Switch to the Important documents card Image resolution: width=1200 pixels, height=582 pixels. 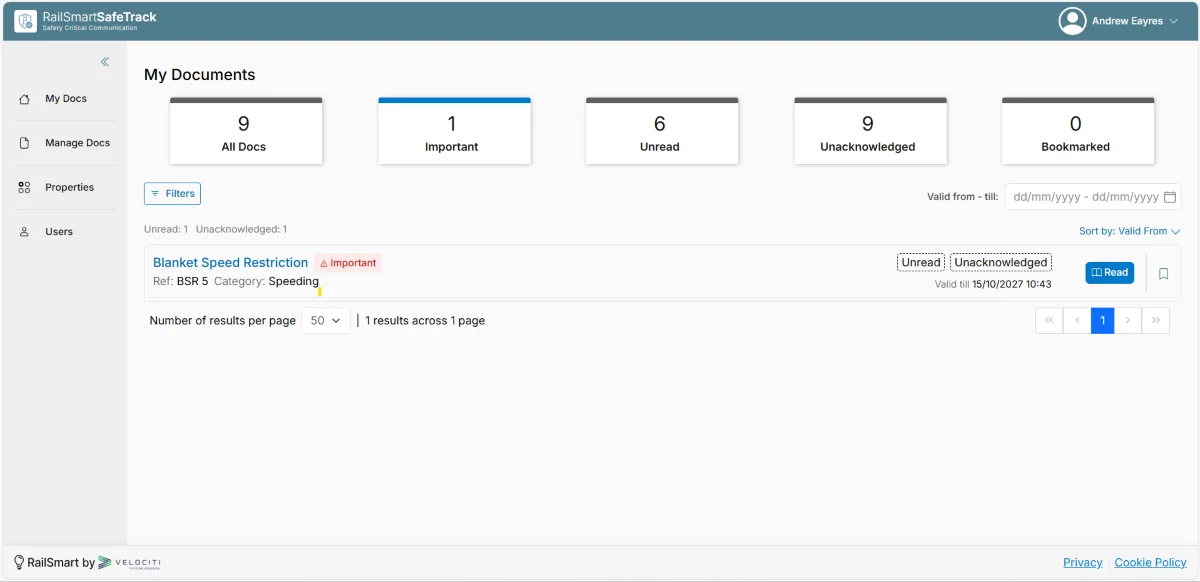click(453, 130)
